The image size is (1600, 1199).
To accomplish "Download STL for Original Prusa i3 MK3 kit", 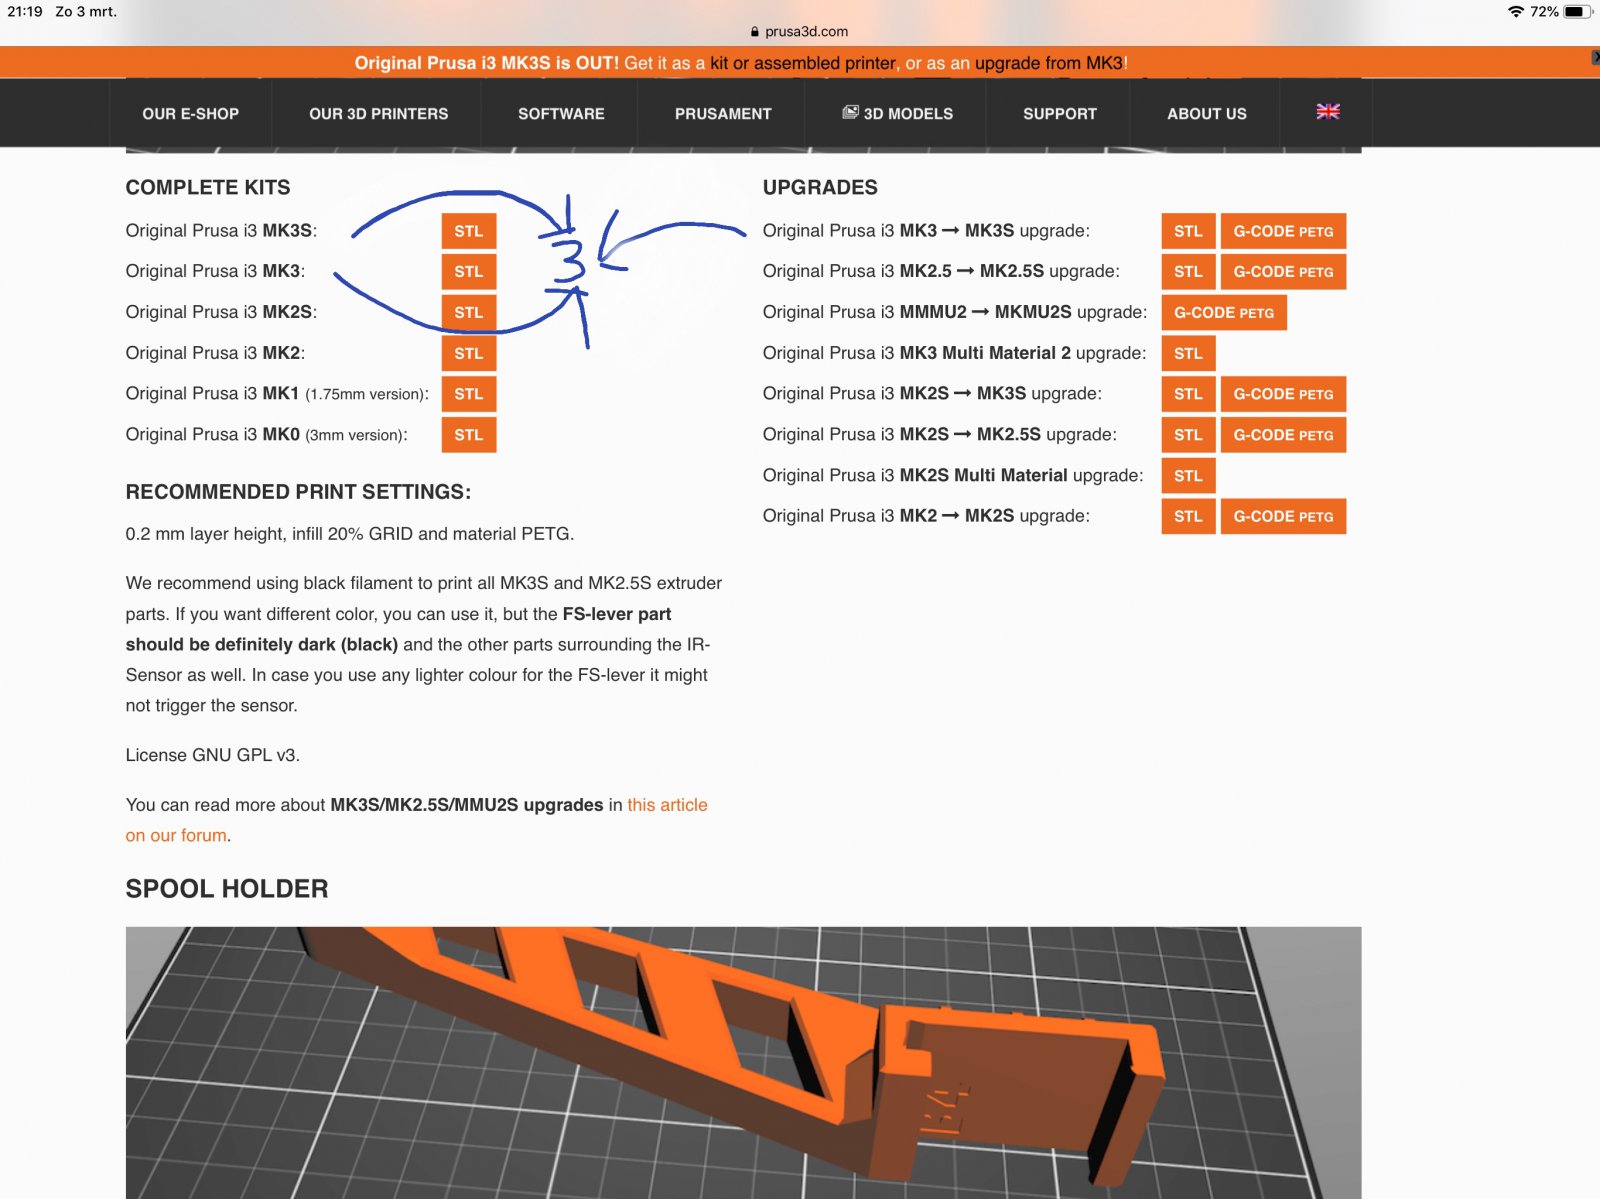I will (469, 272).
